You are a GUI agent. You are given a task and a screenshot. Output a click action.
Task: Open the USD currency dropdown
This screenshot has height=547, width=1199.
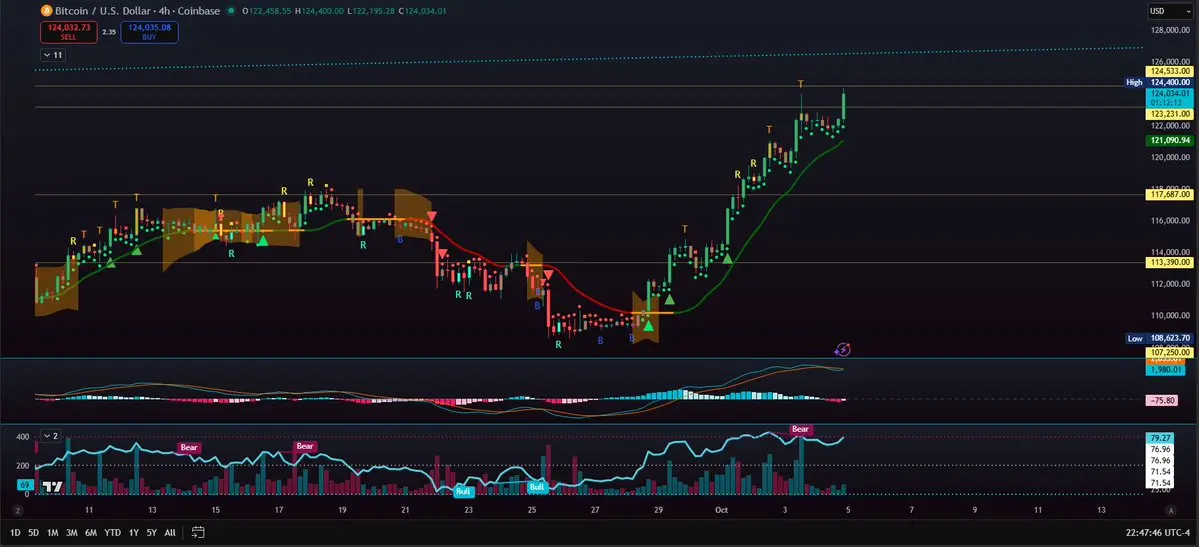pyautogui.click(x=1170, y=11)
